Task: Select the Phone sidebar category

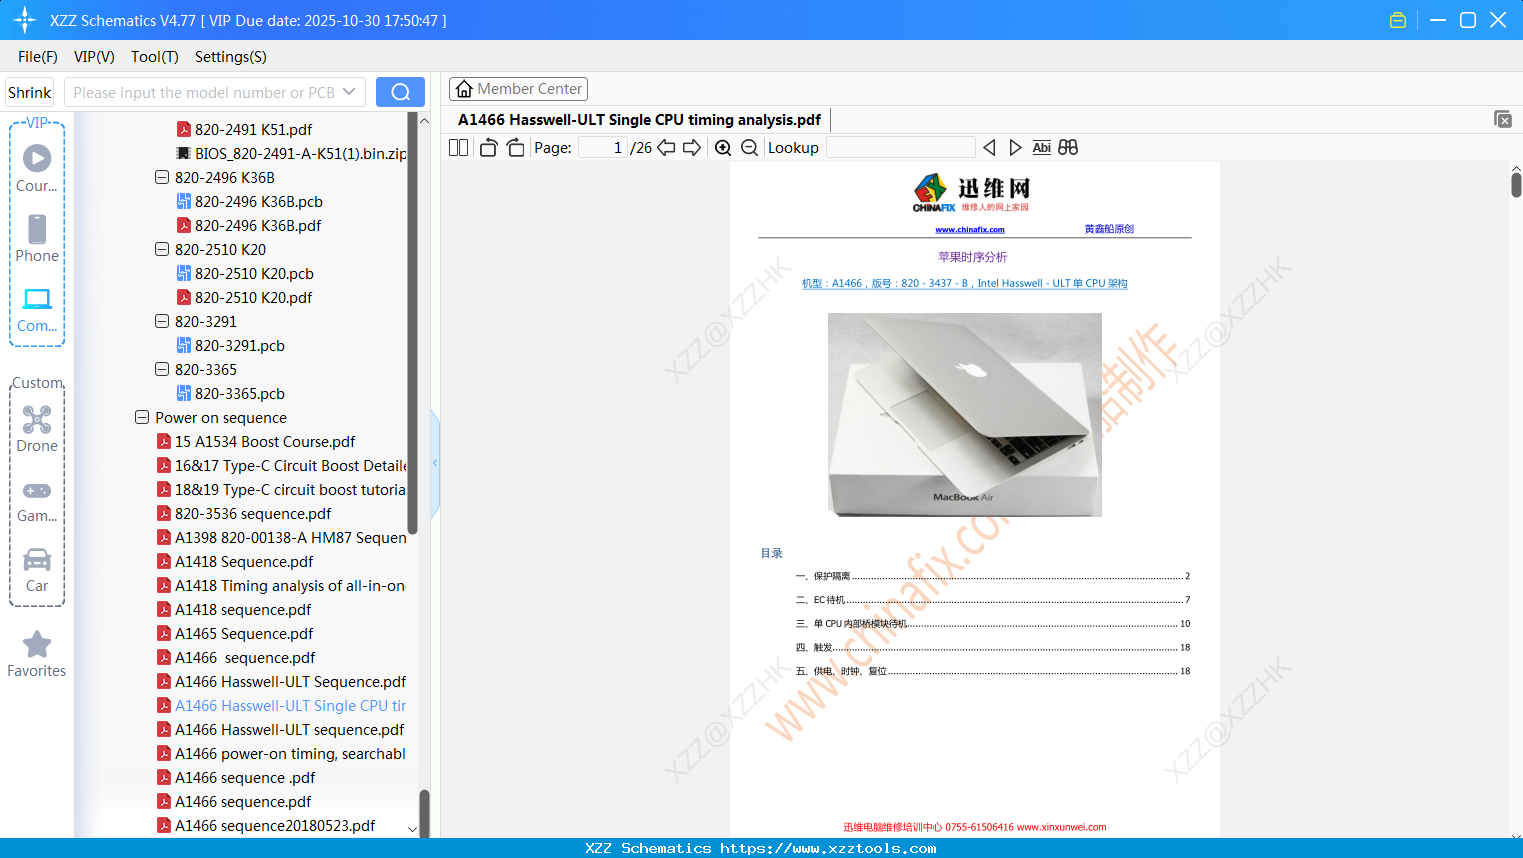Action: (37, 238)
